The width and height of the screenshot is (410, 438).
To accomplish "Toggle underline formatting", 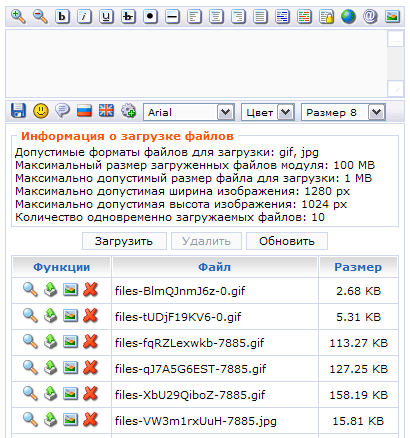I will pos(106,16).
